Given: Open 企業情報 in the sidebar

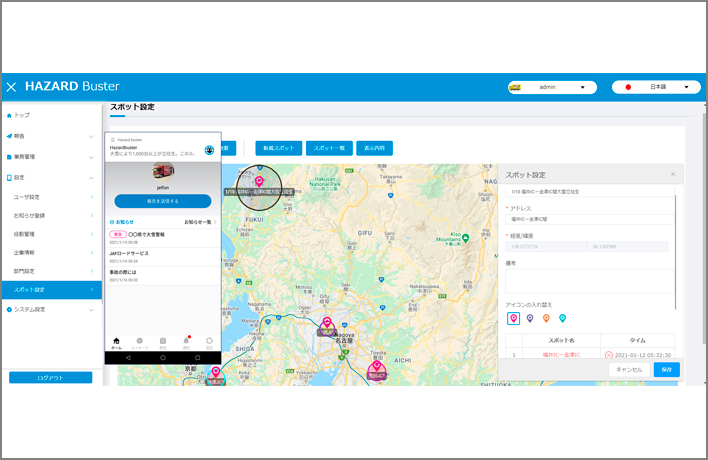Looking at the screenshot, I should coord(51,252).
